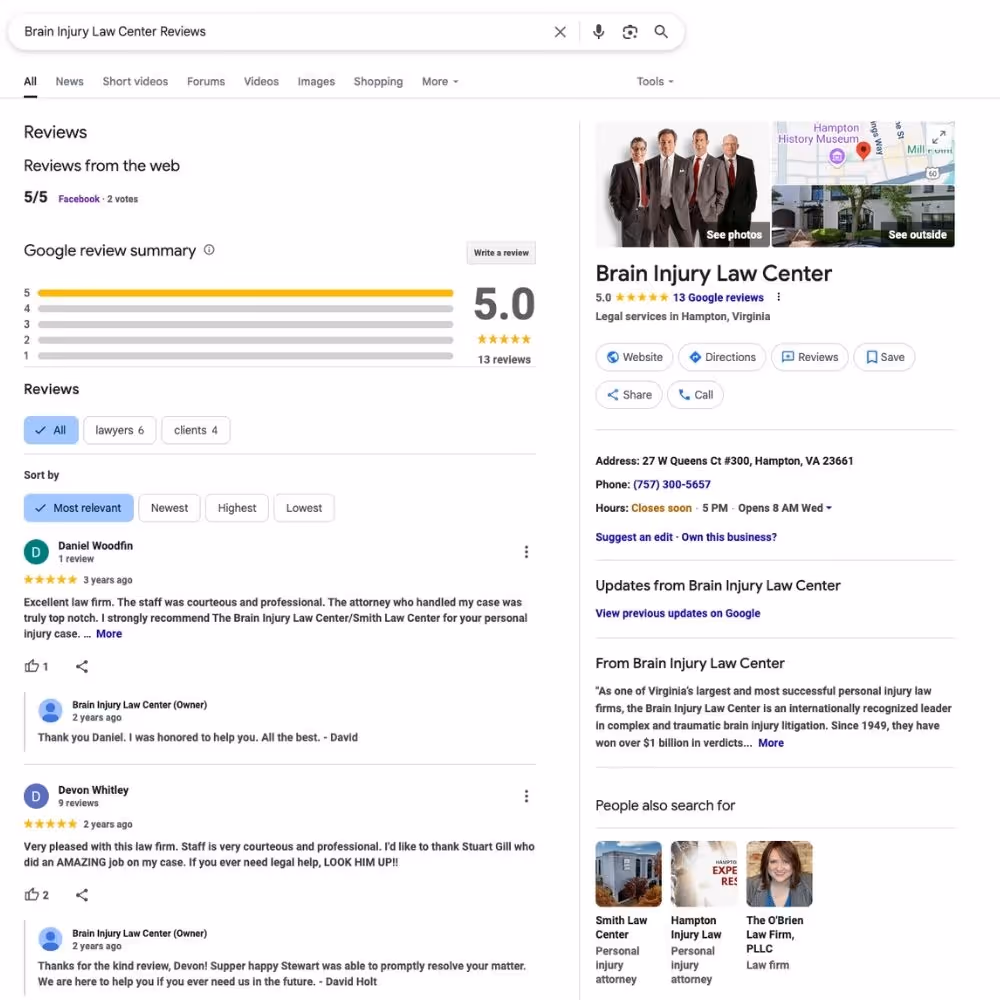1000x1000 pixels.
Task: Sort reviews by Lowest
Action: click(304, 508)
